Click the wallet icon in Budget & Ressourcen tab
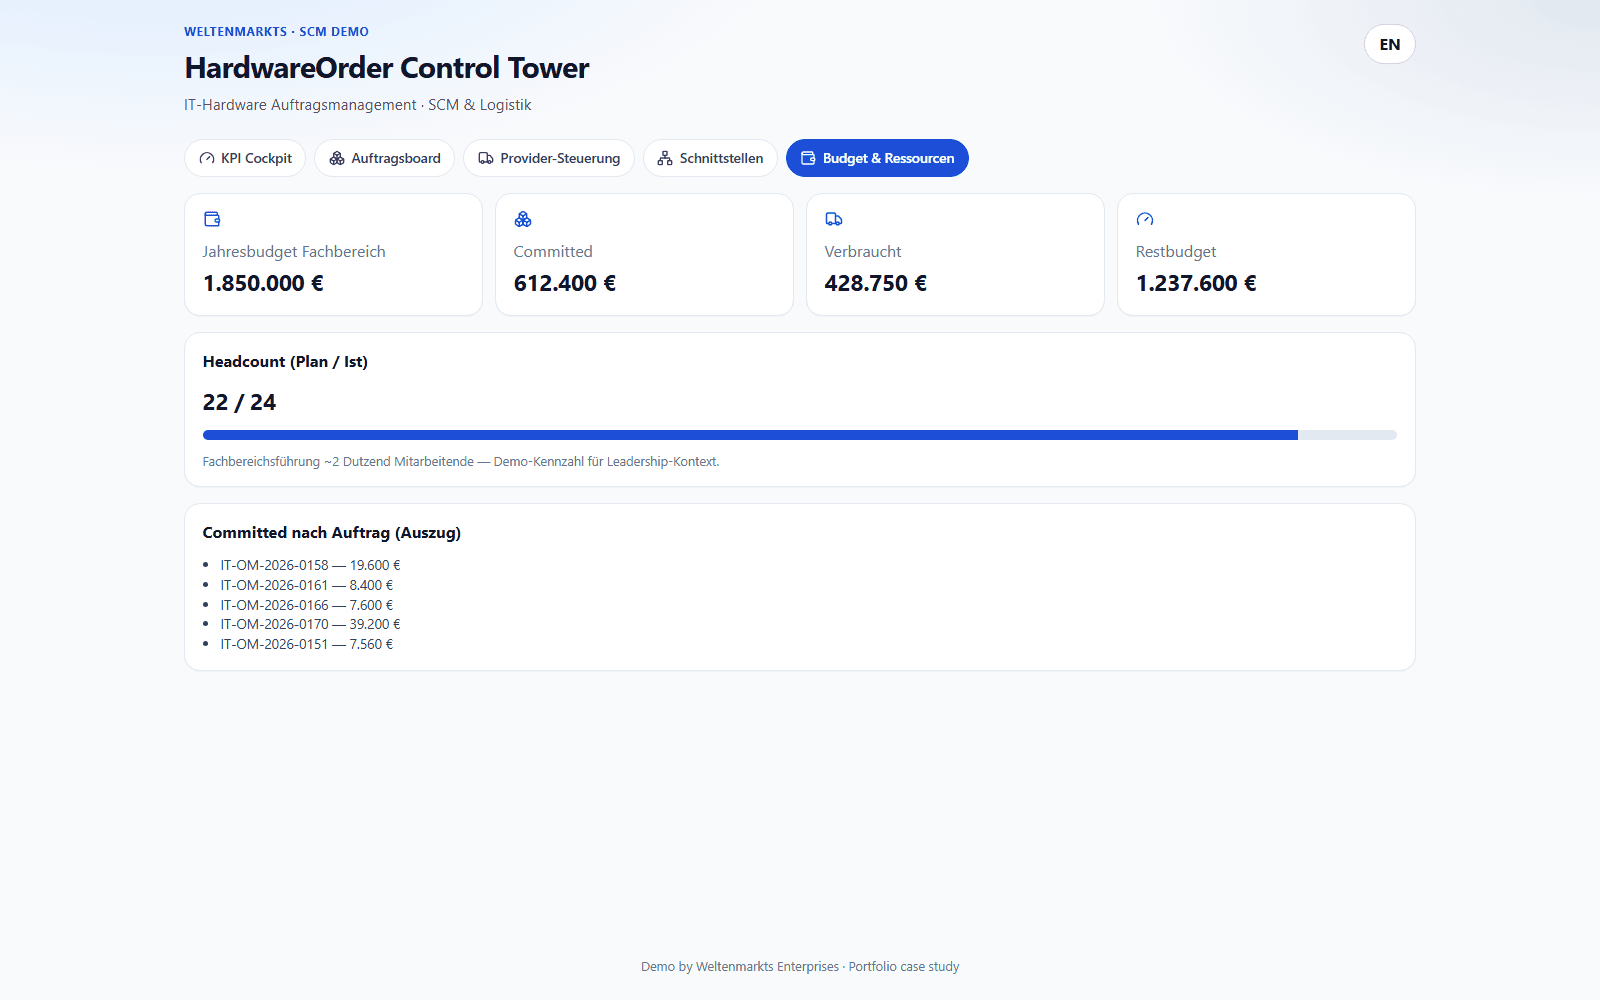This screenshot has height=1000, width=1600. (x=808, y=158)
